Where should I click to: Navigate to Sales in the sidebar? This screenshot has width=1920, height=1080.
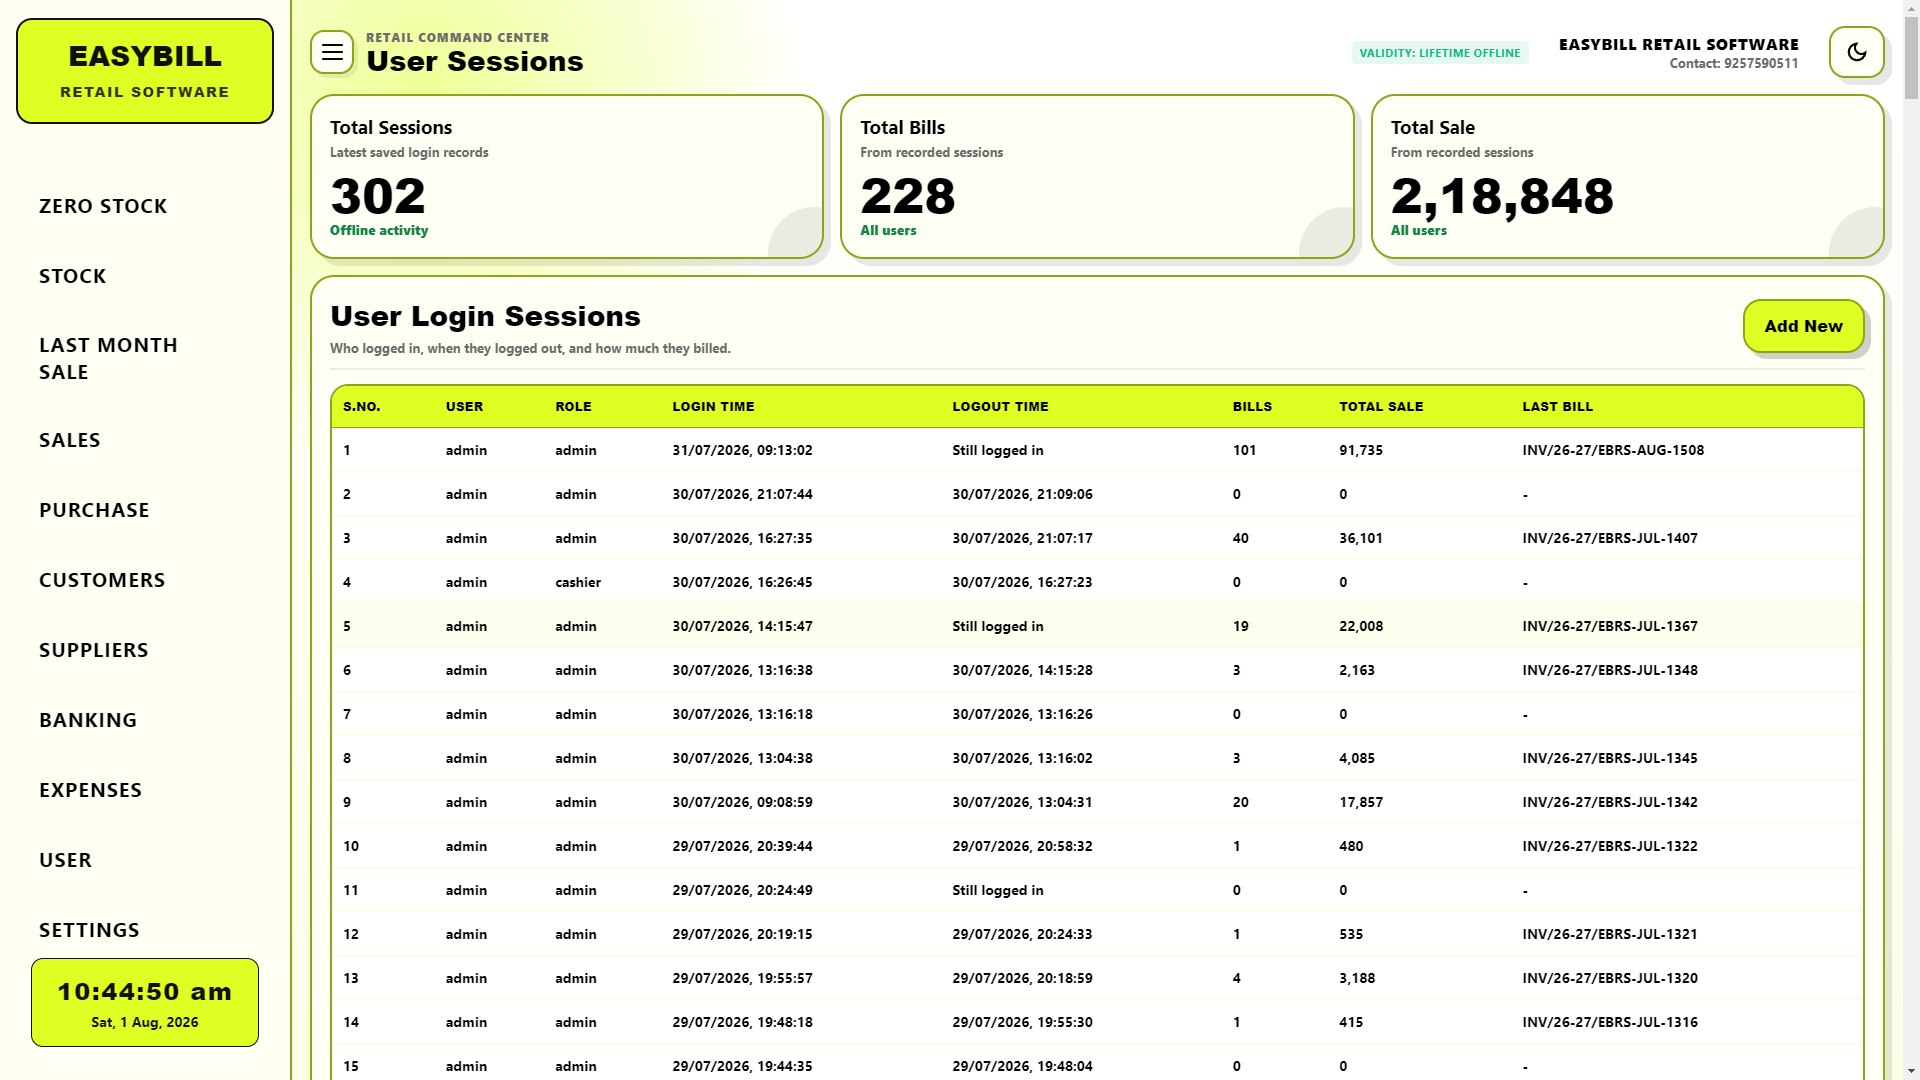point(70,440)
